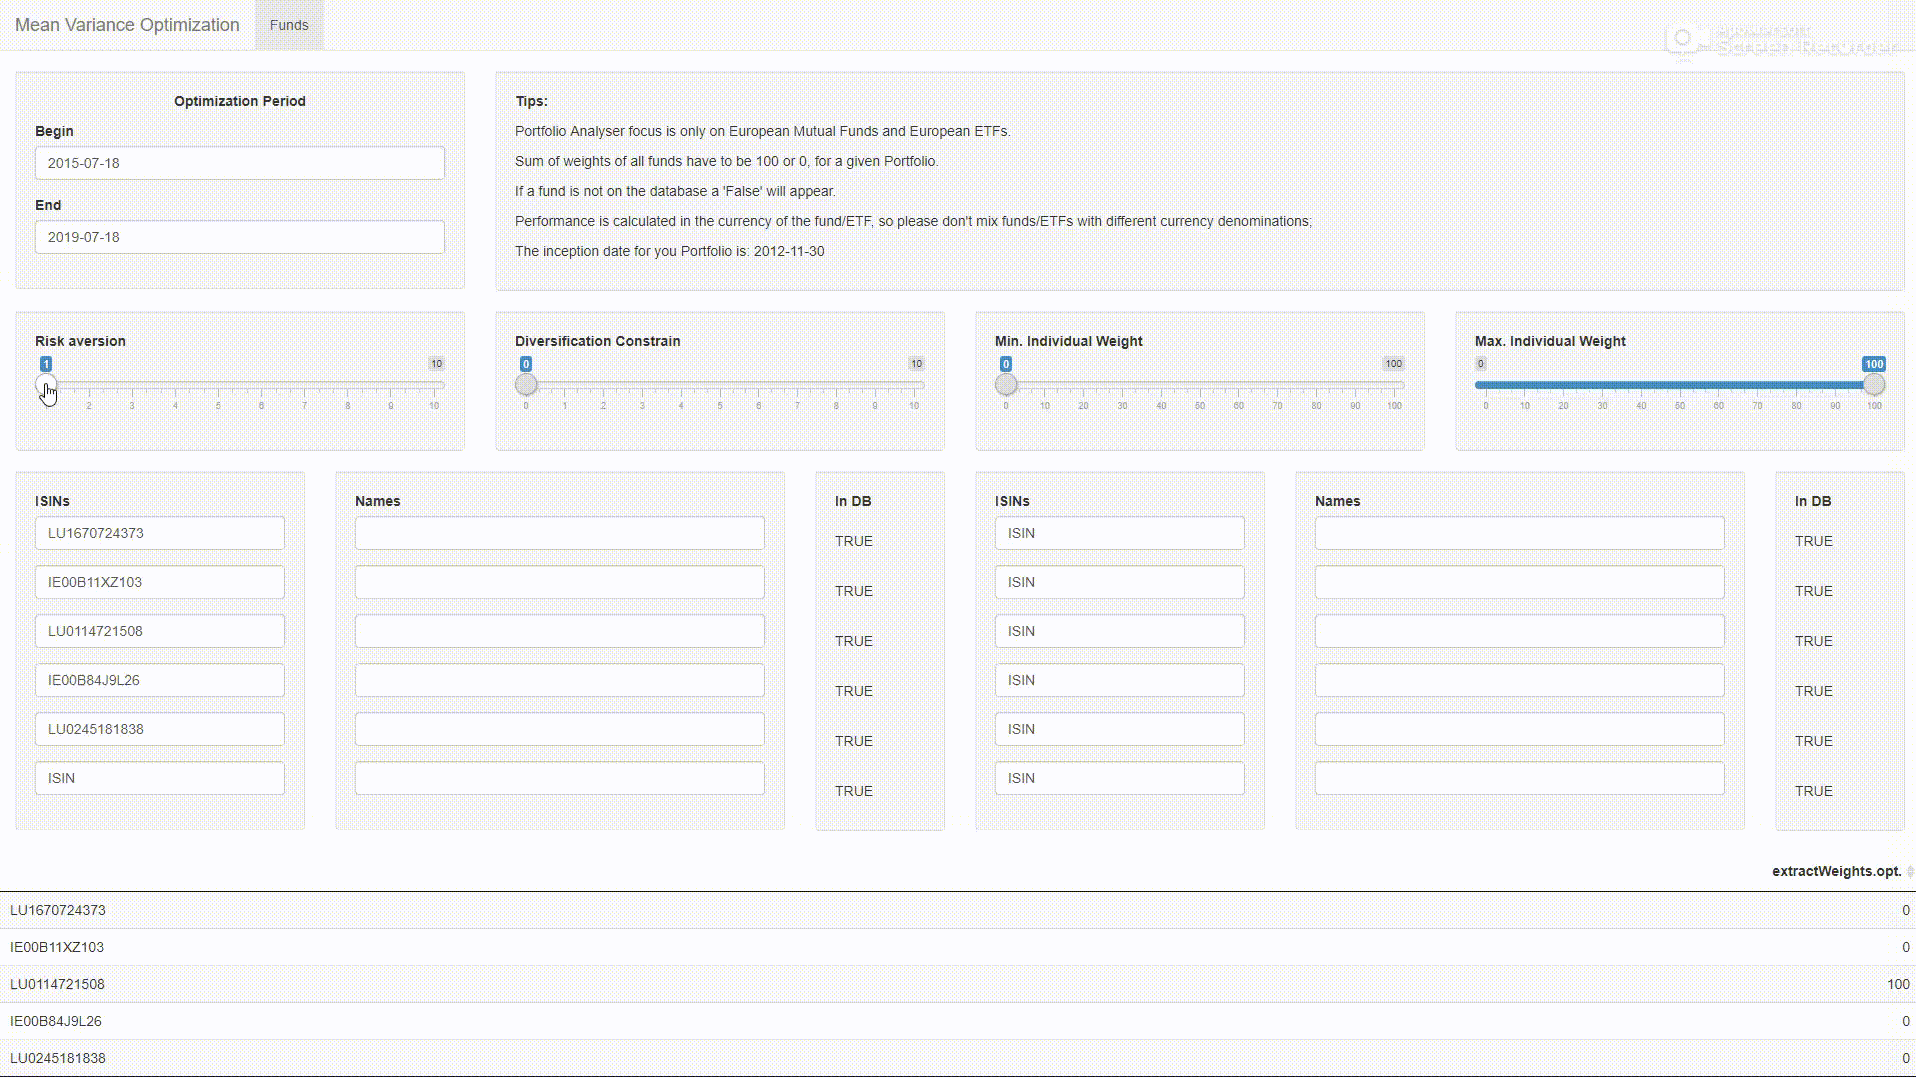This screenshot has height=1078, width=1916.
Task: Grab the Risk aversion slider handle
Action: (x=46, y=385)
